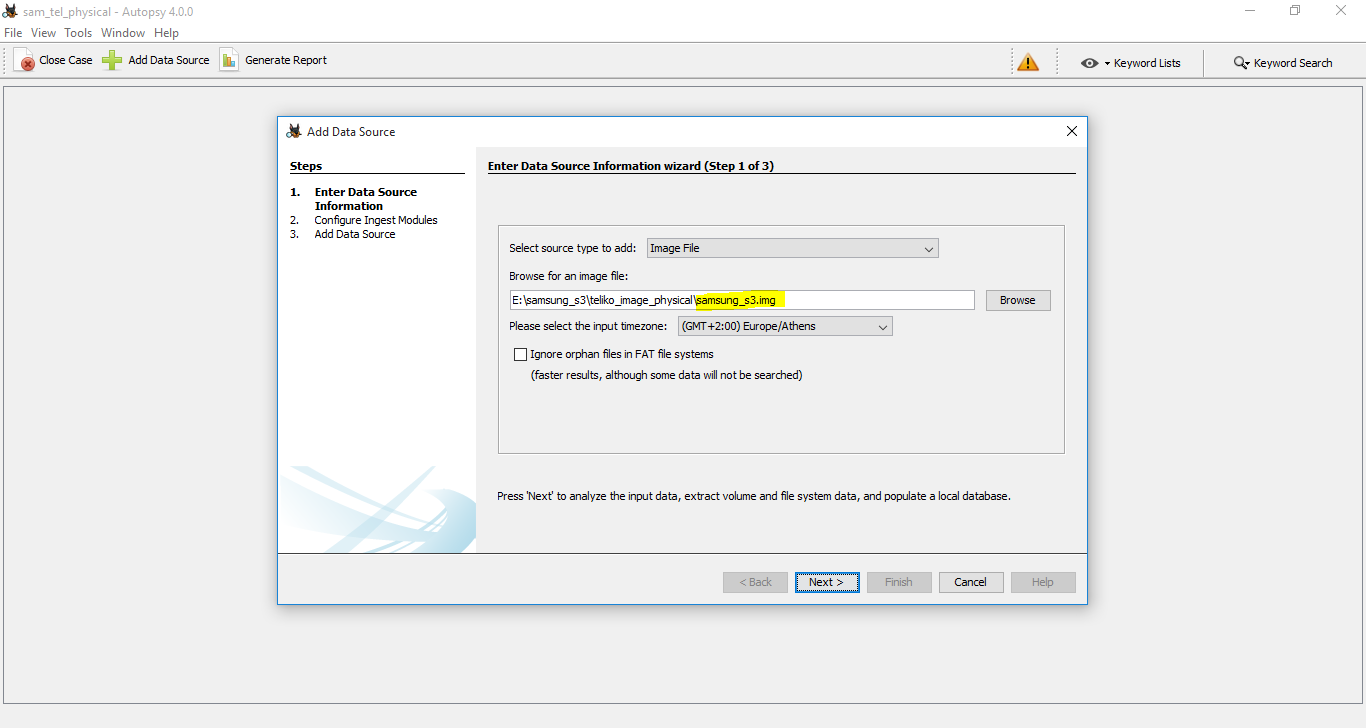Click the Generate Report chart icon

229,60
